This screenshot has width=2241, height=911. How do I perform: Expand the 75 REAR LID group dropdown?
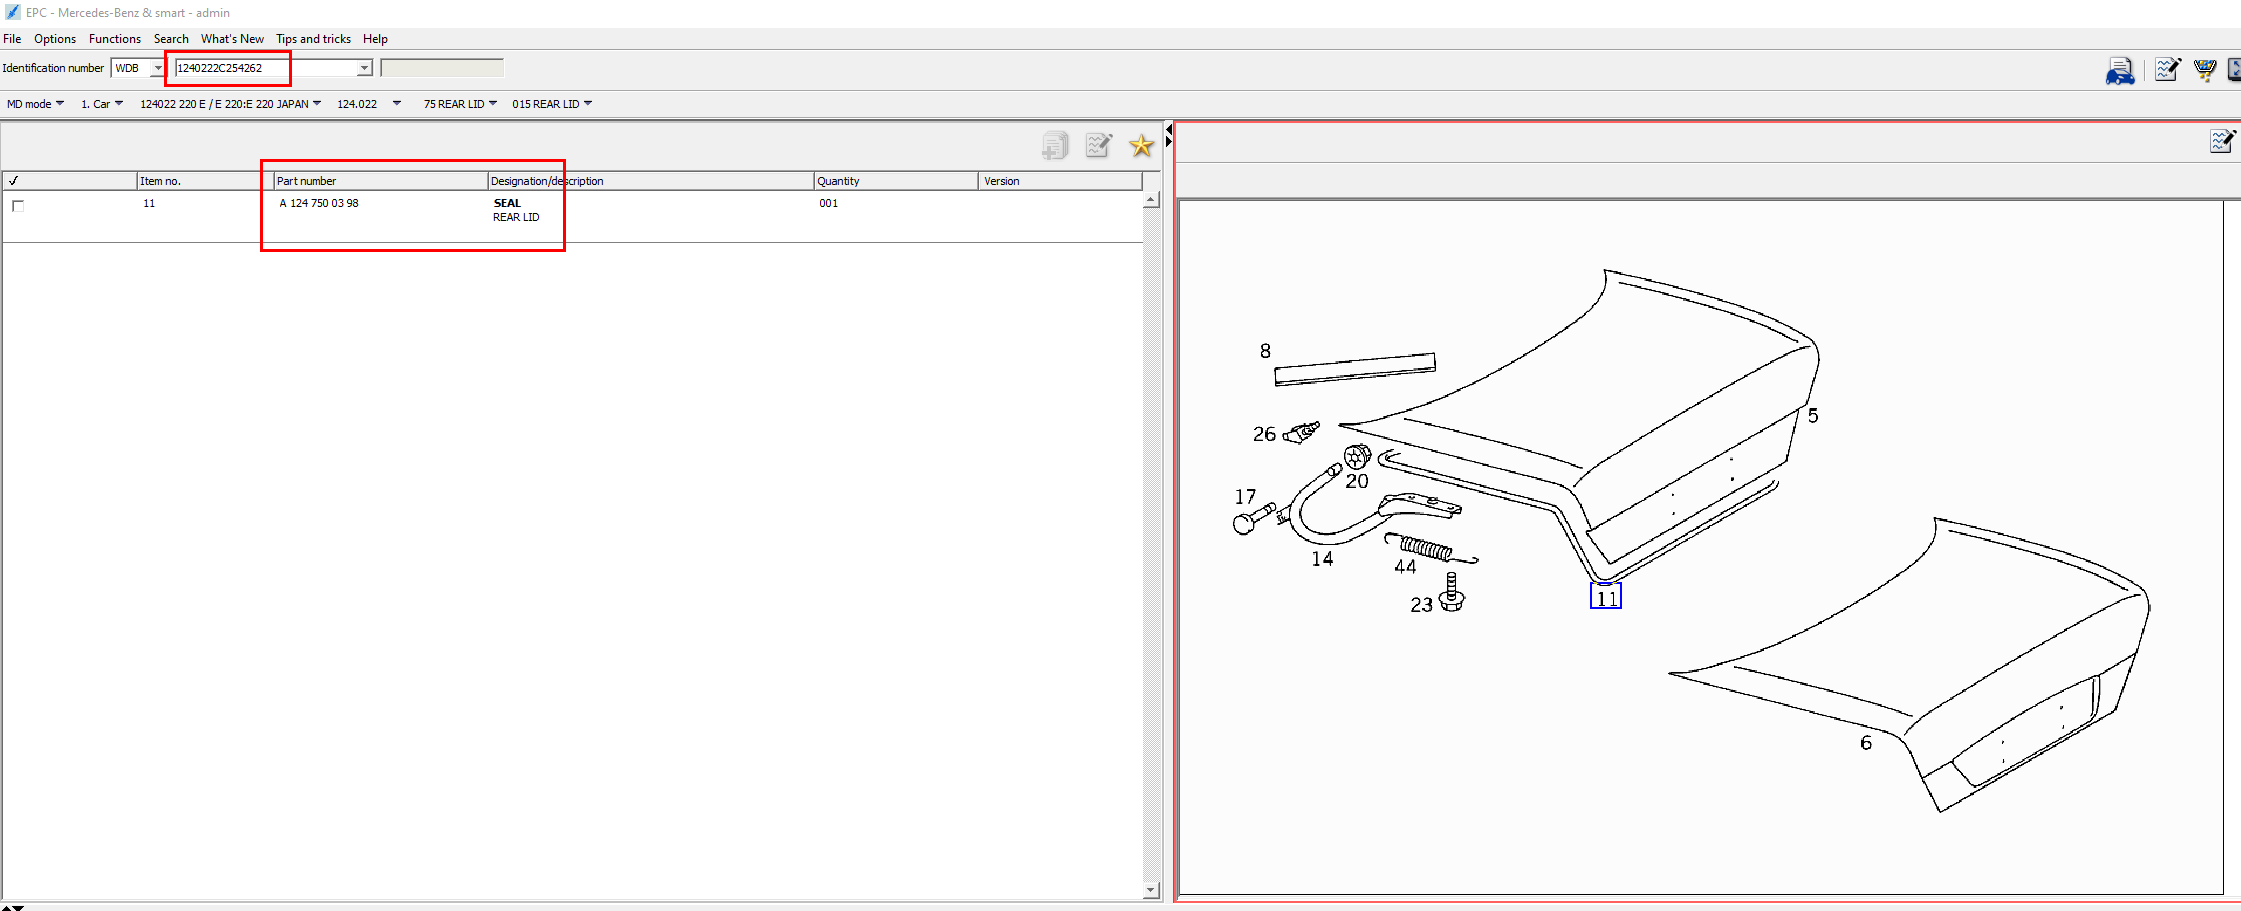point(460,104)
